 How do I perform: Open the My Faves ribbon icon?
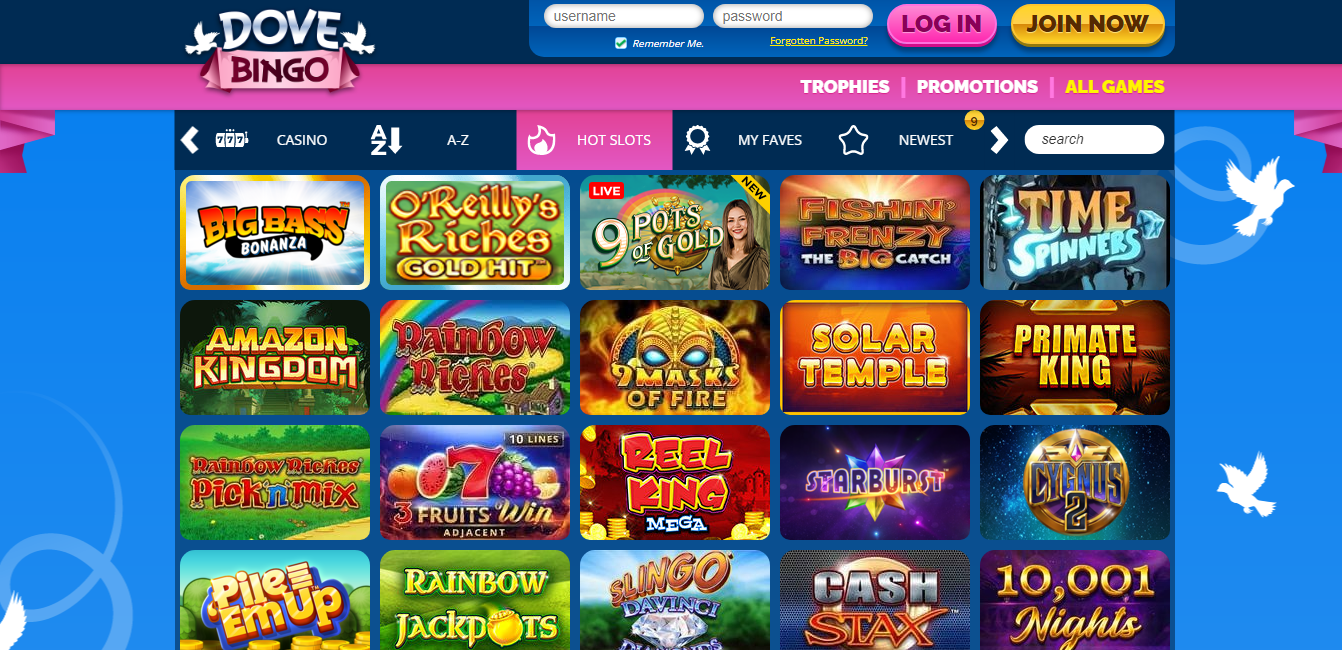[x=697, y=140]
